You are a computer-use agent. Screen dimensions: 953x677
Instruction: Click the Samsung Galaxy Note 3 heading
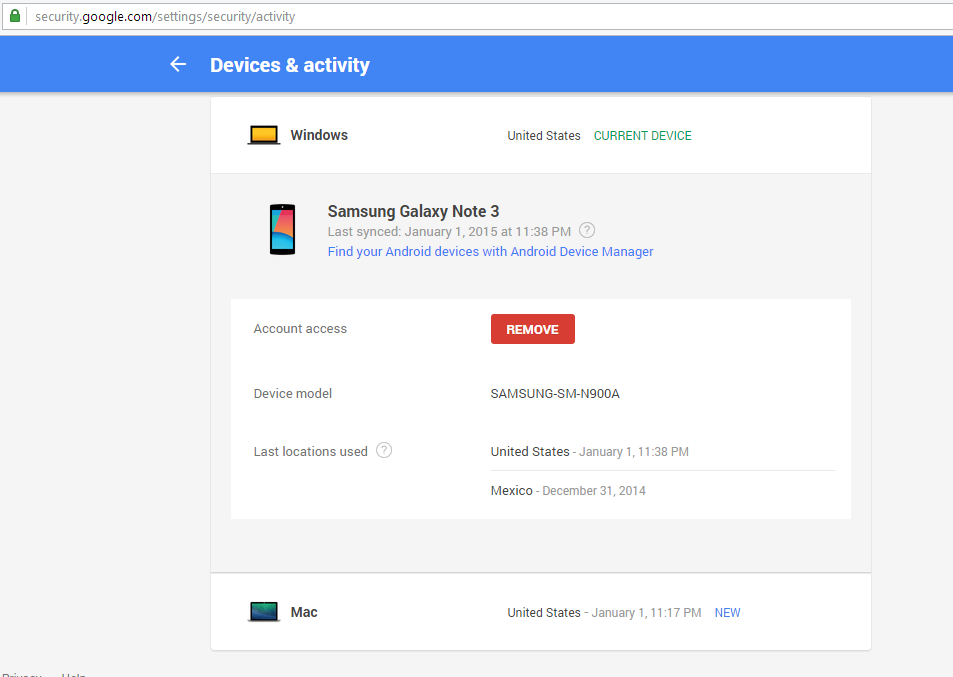(413, 211)
